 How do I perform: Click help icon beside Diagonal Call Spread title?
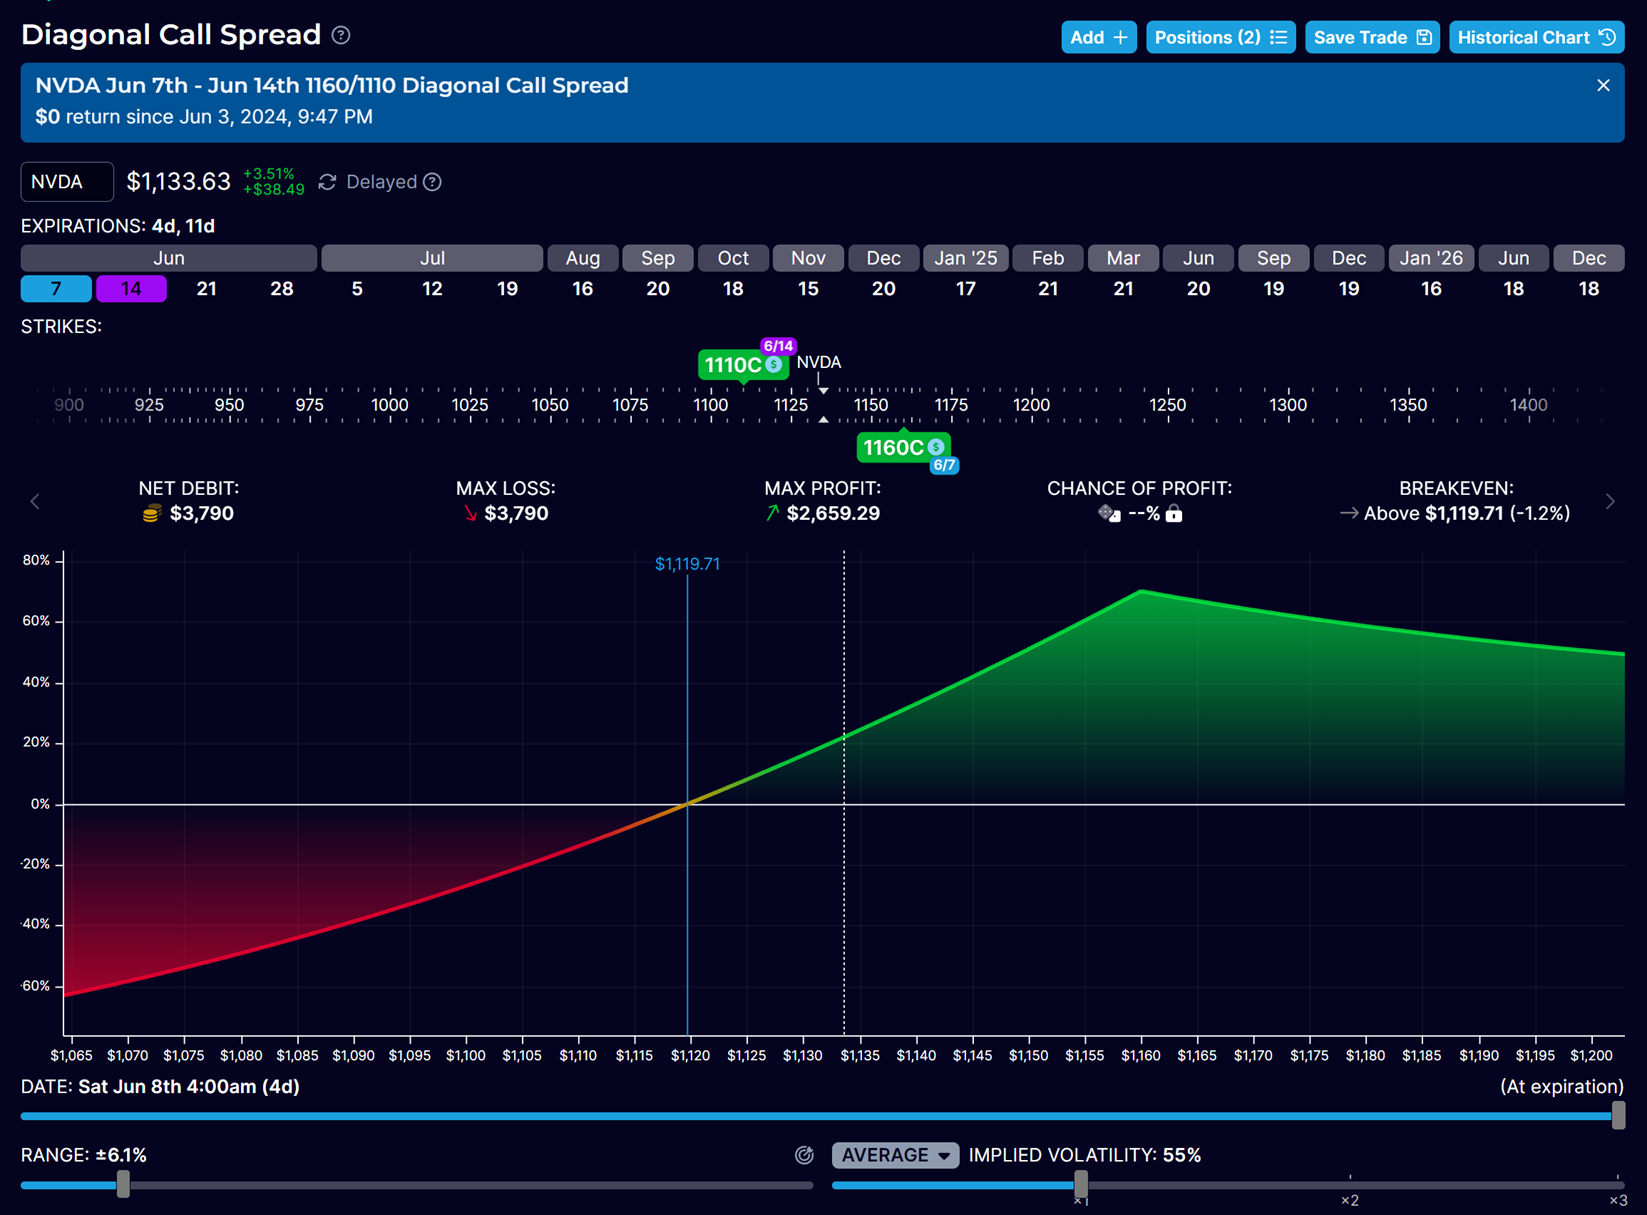(x=341, y=36)
